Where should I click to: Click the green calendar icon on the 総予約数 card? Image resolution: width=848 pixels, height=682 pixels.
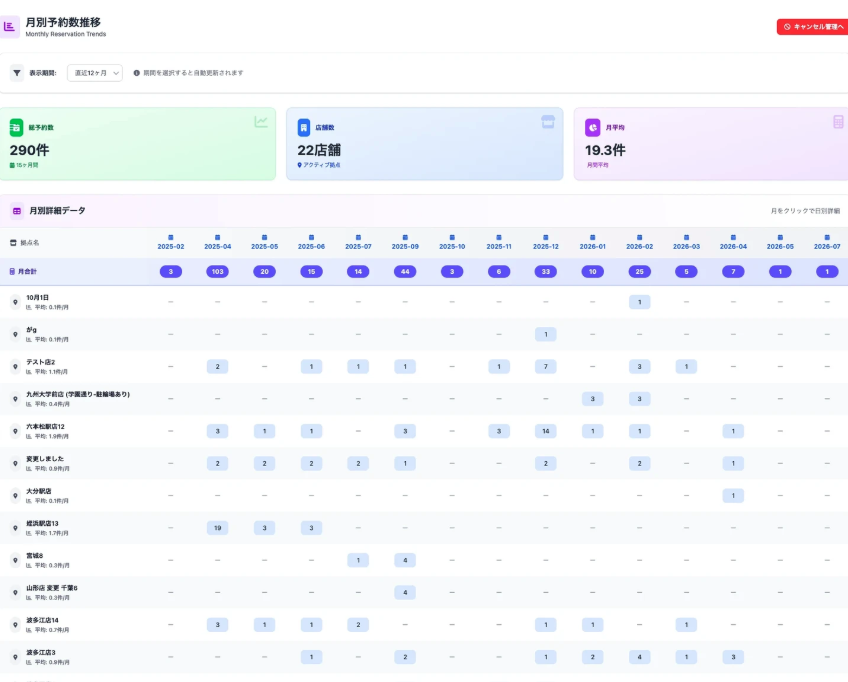(16, 128)
